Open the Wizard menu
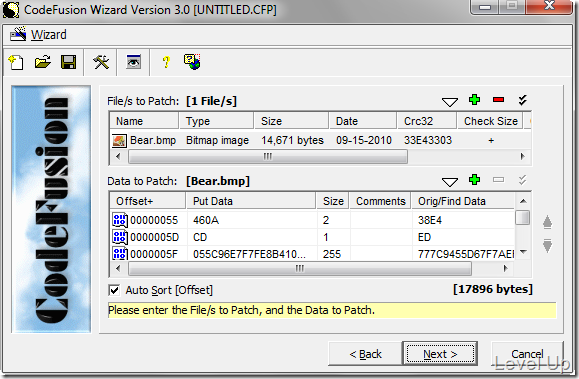The height and width of the screenshot is (379, 579). click(48, 35)
